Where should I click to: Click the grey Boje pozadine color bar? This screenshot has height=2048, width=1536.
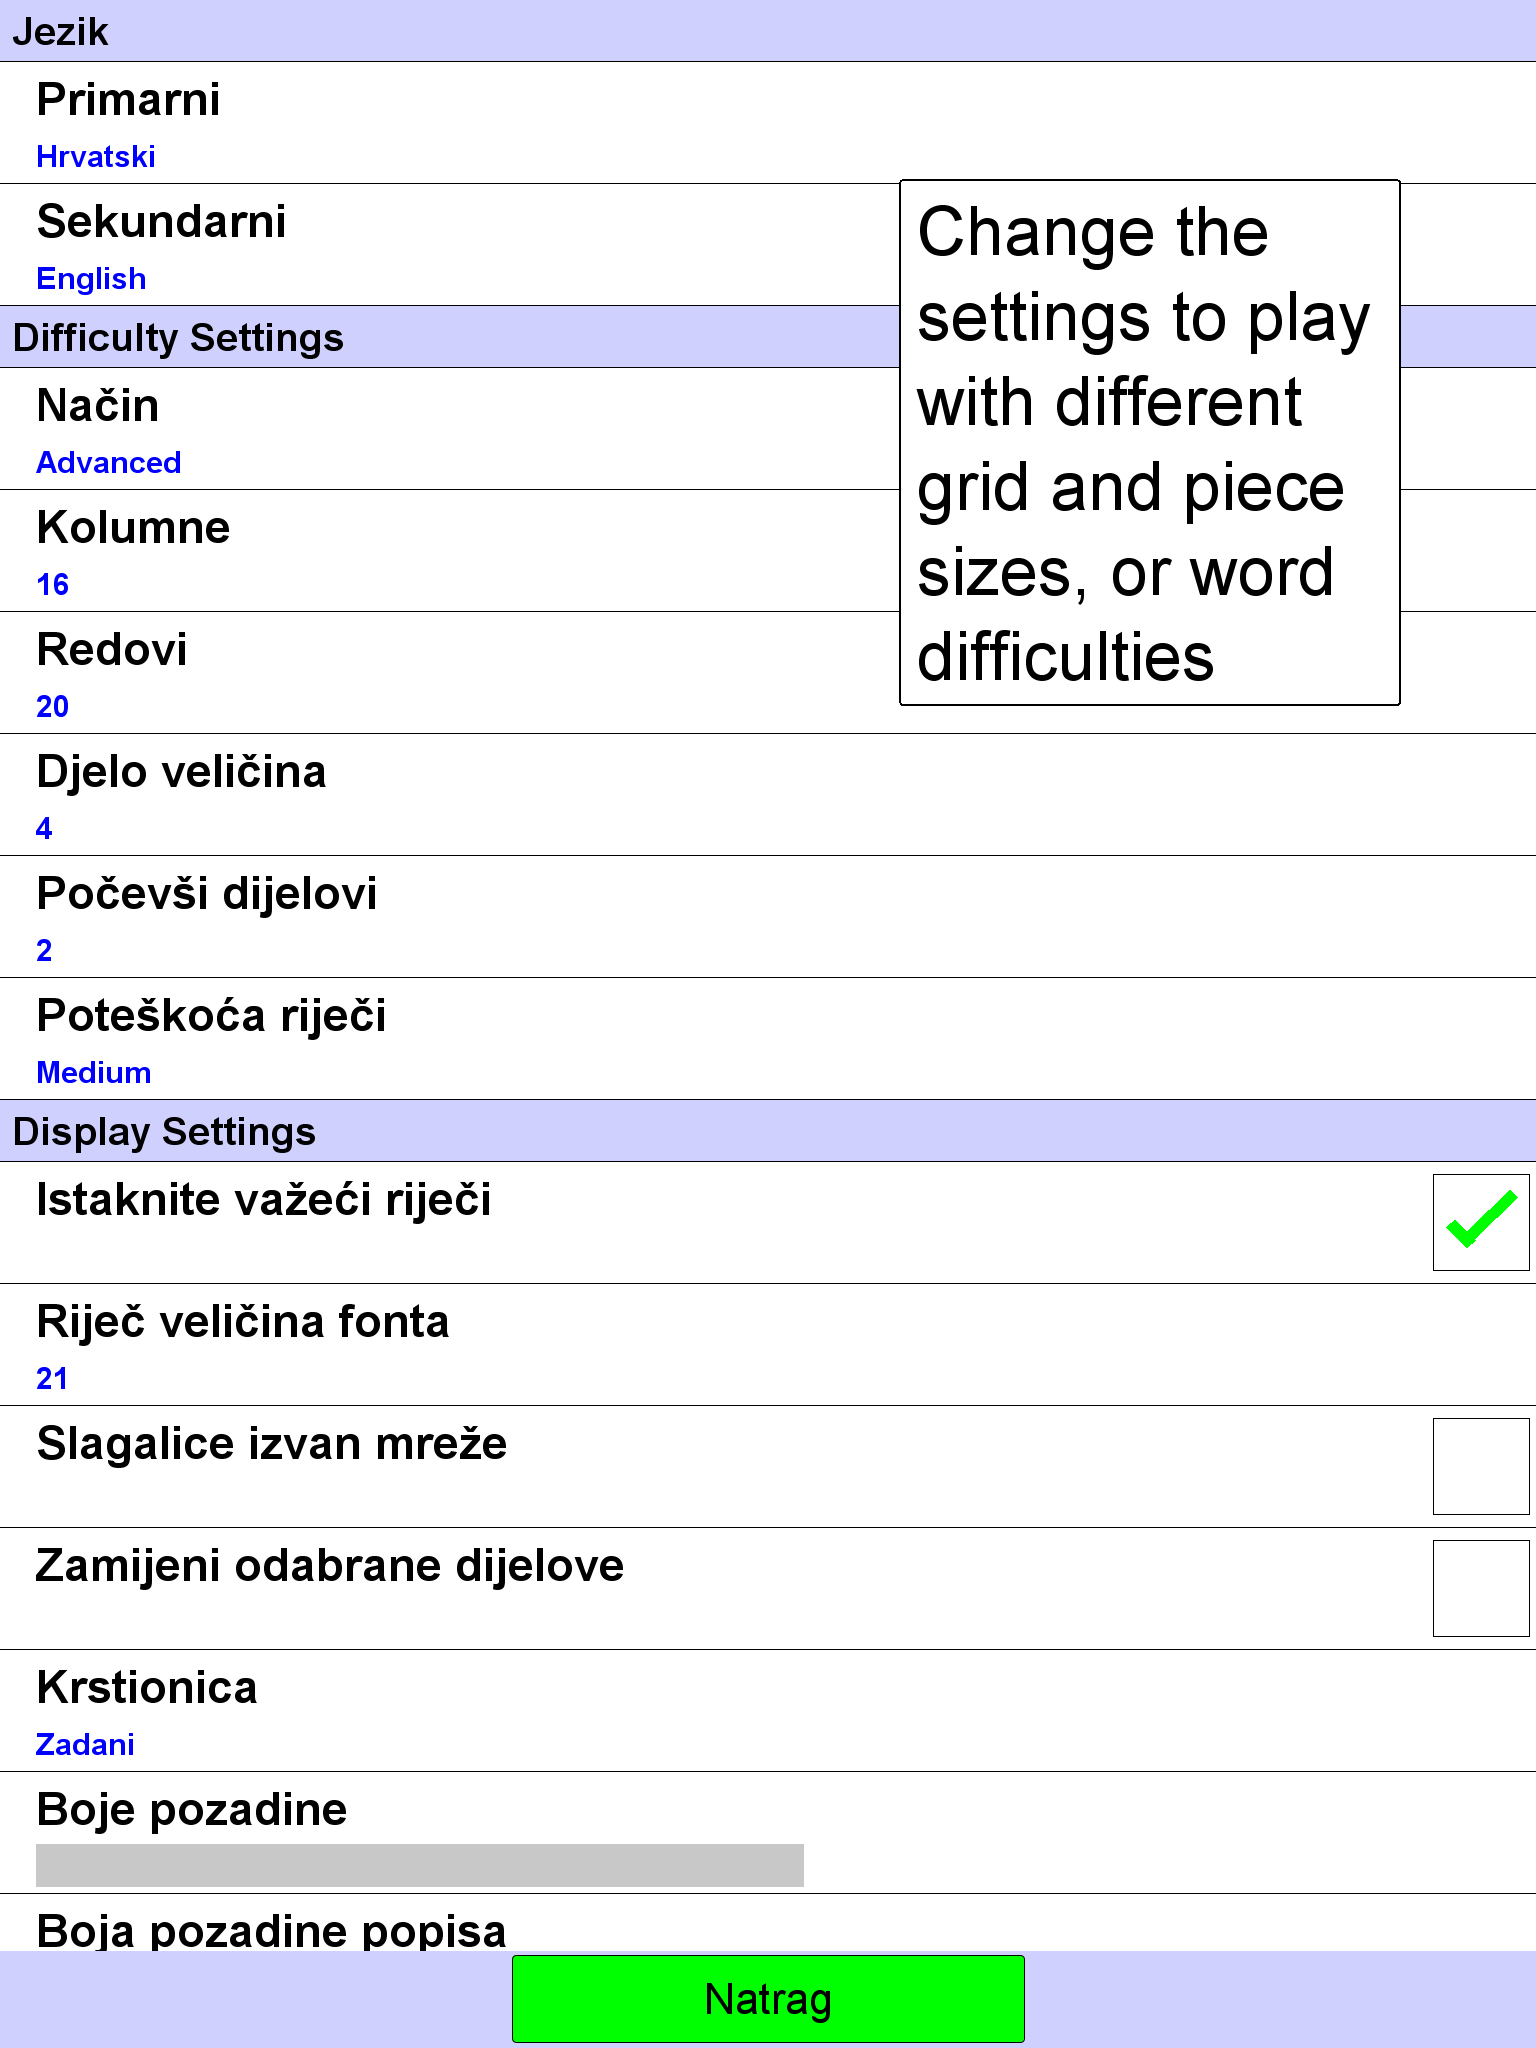pyautogui.click(x=420, y=1865)
